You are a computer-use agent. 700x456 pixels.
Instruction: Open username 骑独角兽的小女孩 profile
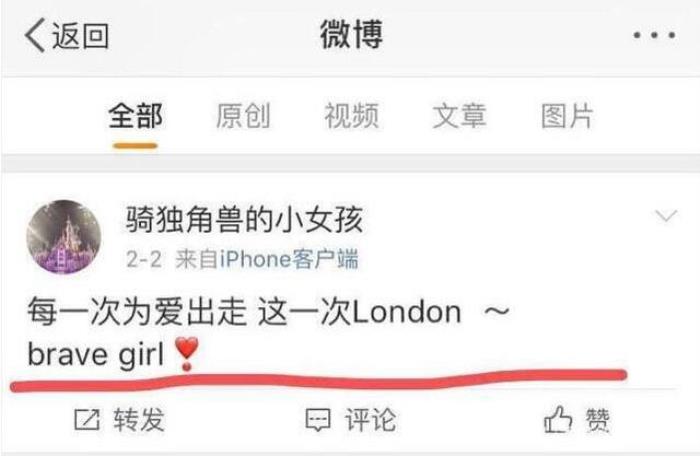(x=244, y=219)
